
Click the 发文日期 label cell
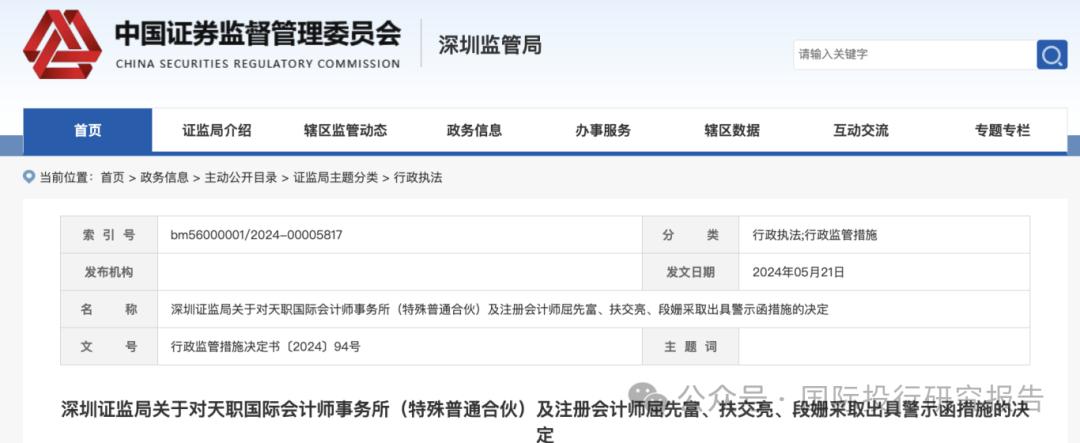690,272
